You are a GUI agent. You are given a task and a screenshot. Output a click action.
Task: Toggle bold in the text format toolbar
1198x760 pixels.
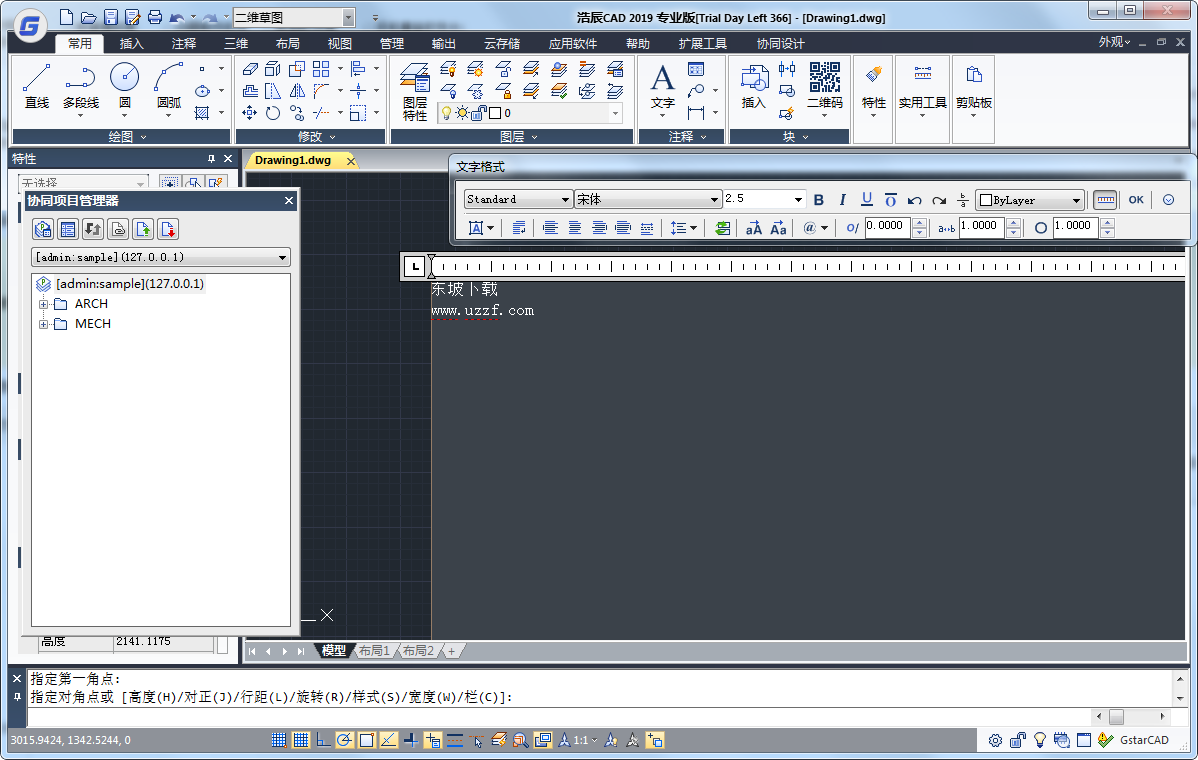point(819,200)
